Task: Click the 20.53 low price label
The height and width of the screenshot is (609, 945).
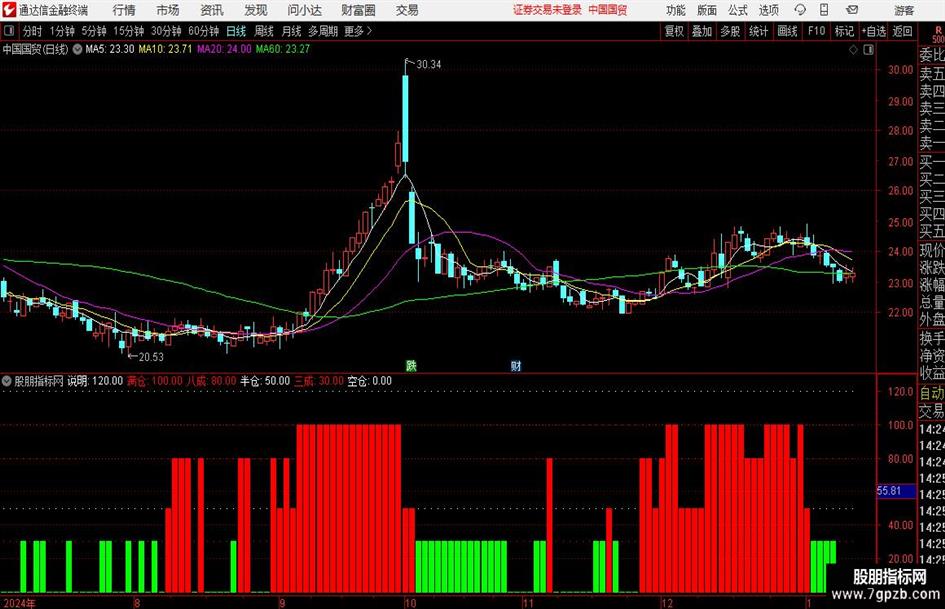Action: (x=151, y=357)
